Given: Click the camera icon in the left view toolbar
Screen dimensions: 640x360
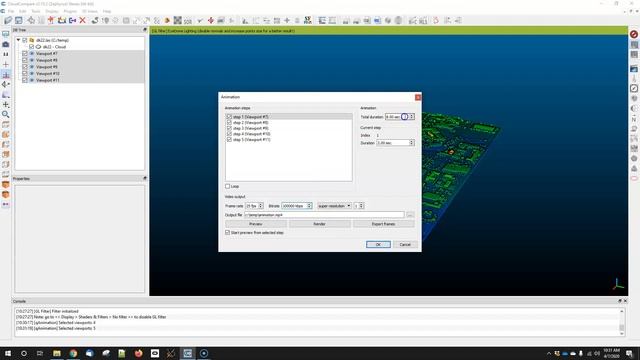Looking at the screenshot, I should [6, 44].
